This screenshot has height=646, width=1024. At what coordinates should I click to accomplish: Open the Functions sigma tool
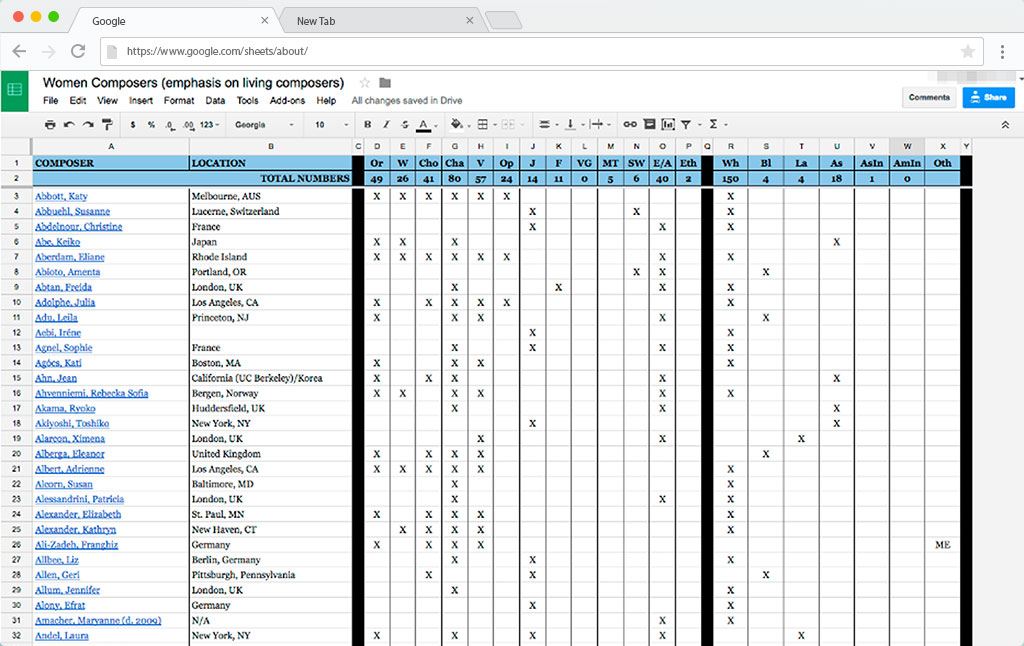[714, 124]
